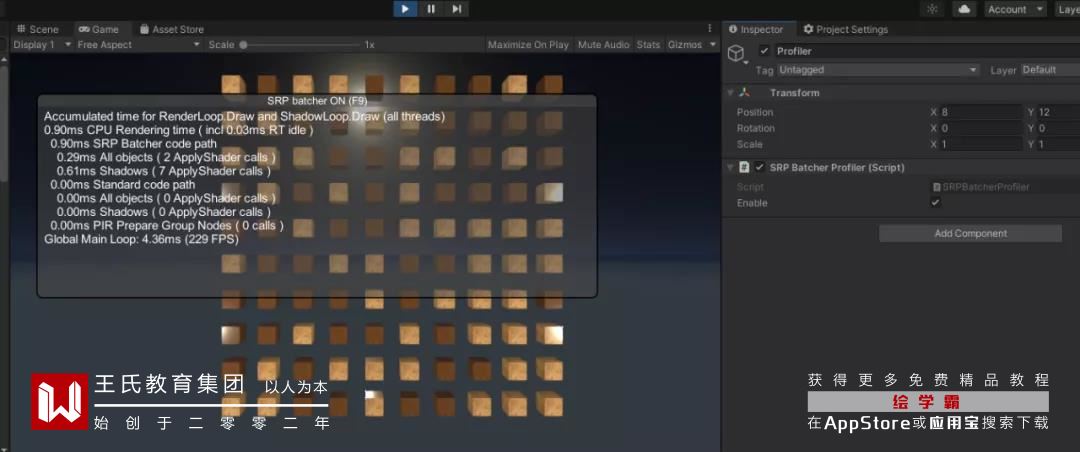Click the Transform component icon

[x=745, y=93]
